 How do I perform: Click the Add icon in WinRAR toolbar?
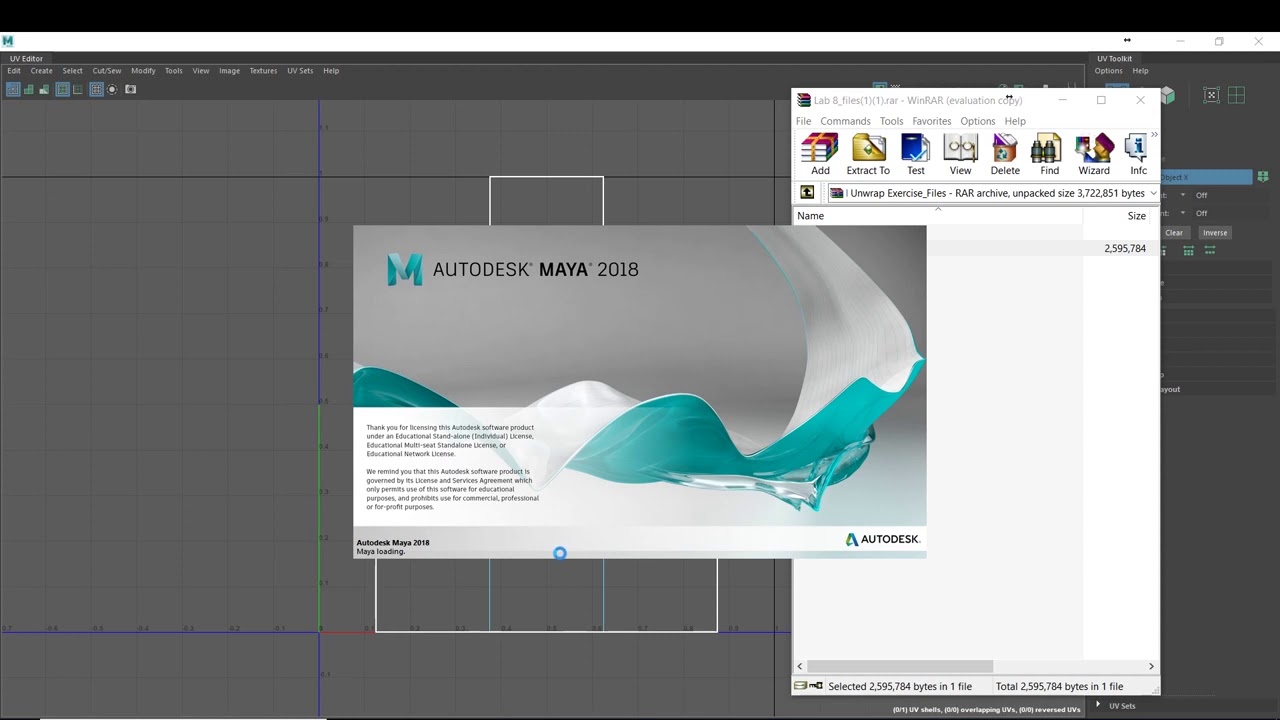pos(820,154)
